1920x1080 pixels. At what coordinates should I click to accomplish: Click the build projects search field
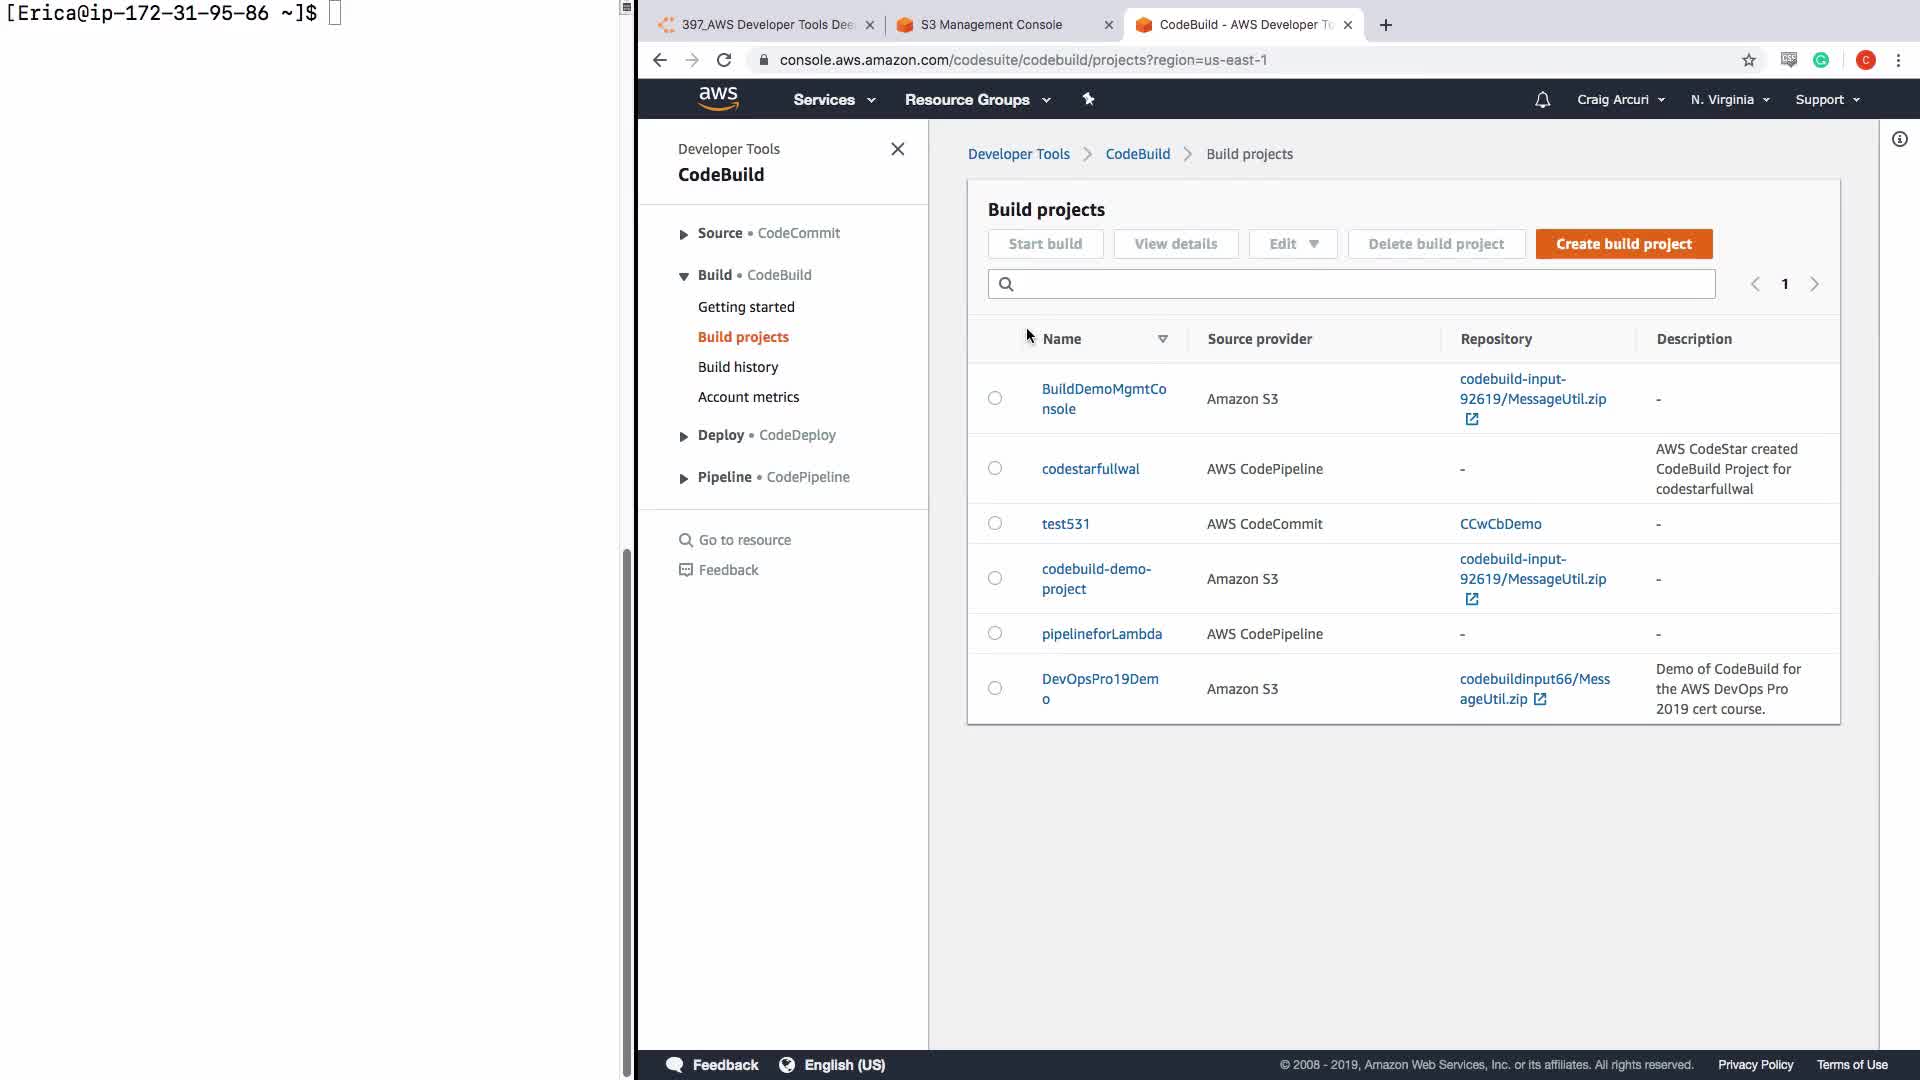pos(1360,284)
